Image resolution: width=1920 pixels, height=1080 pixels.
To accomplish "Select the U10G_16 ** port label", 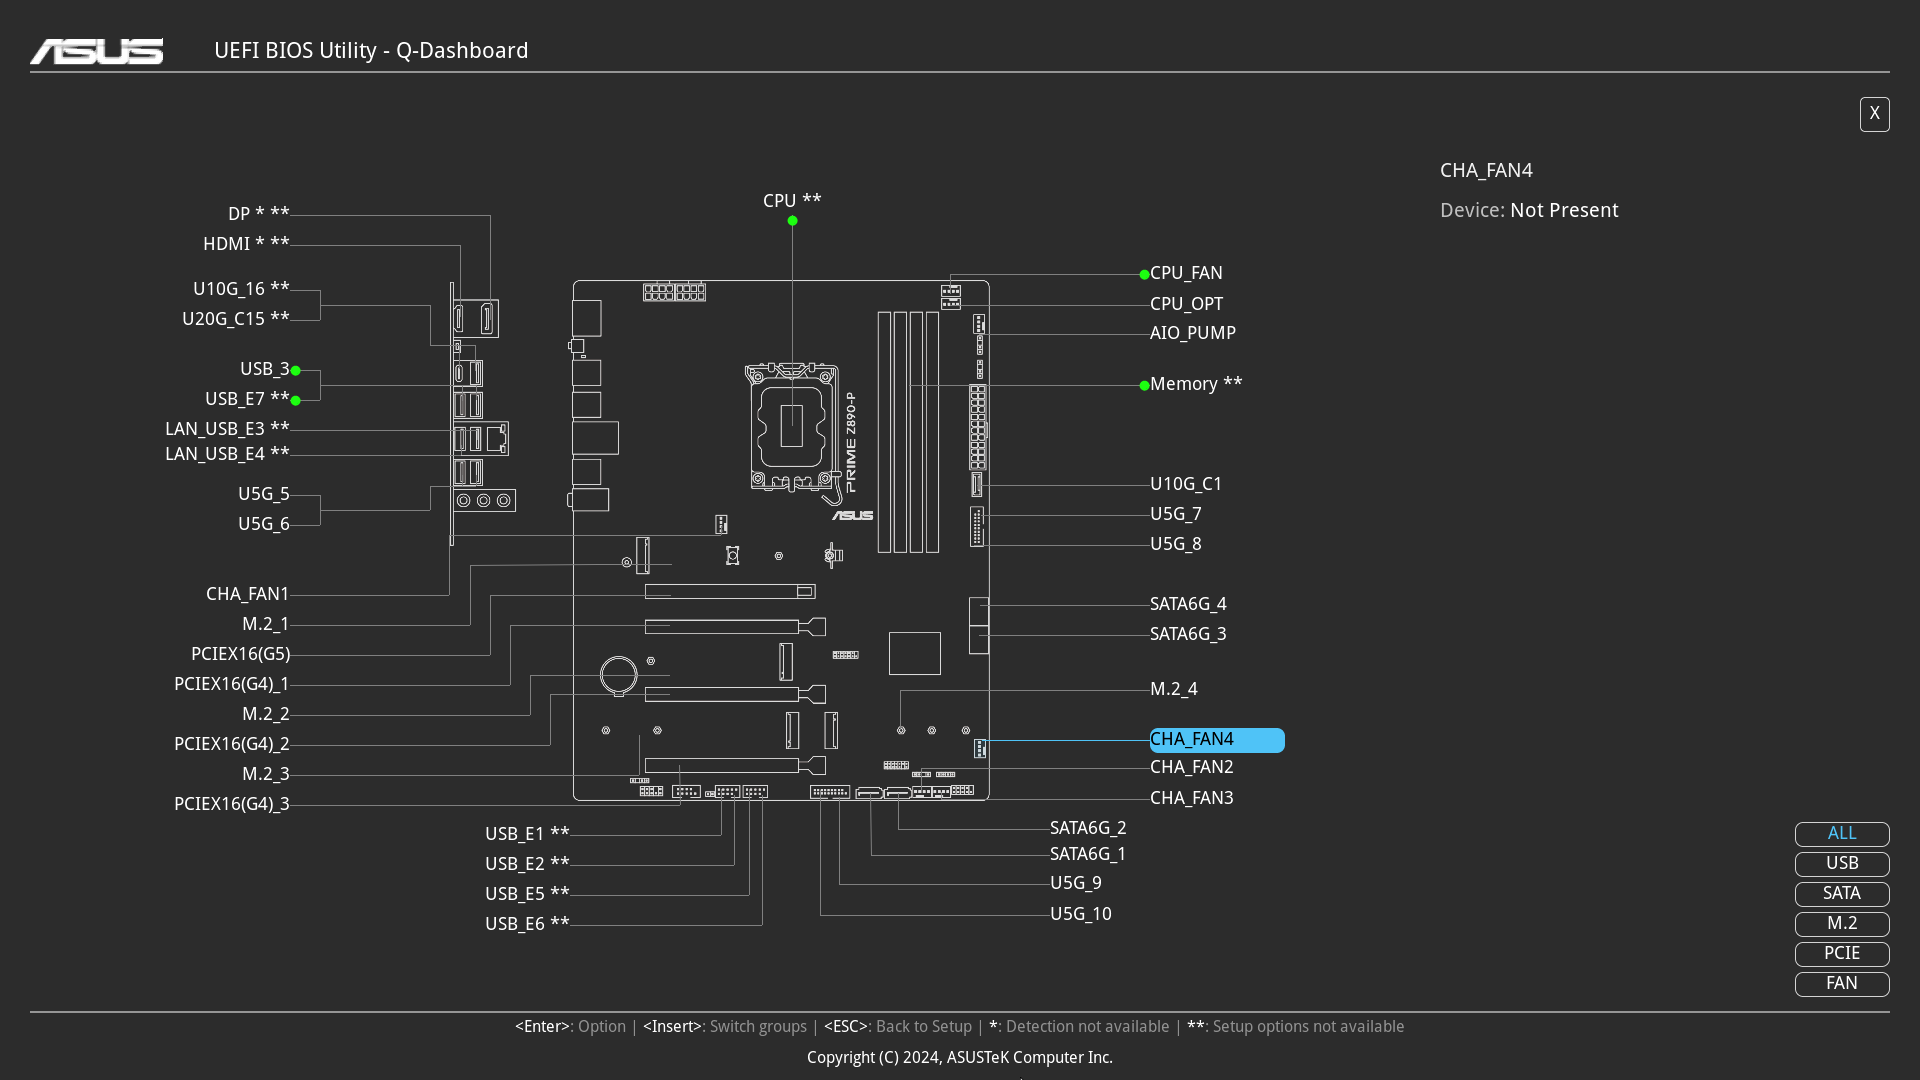I will click(241, 289).
